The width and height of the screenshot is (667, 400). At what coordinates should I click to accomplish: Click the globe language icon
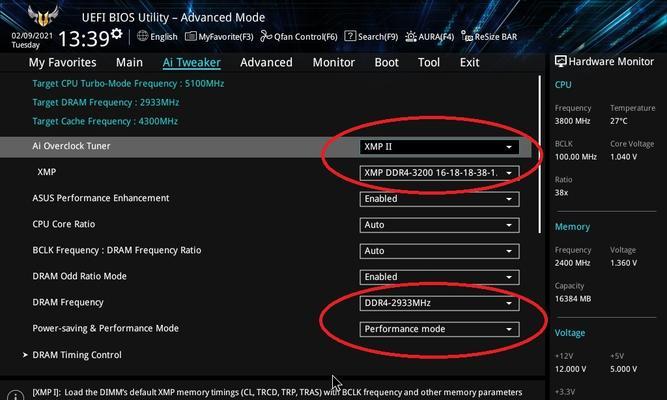(x=143, y=36)
